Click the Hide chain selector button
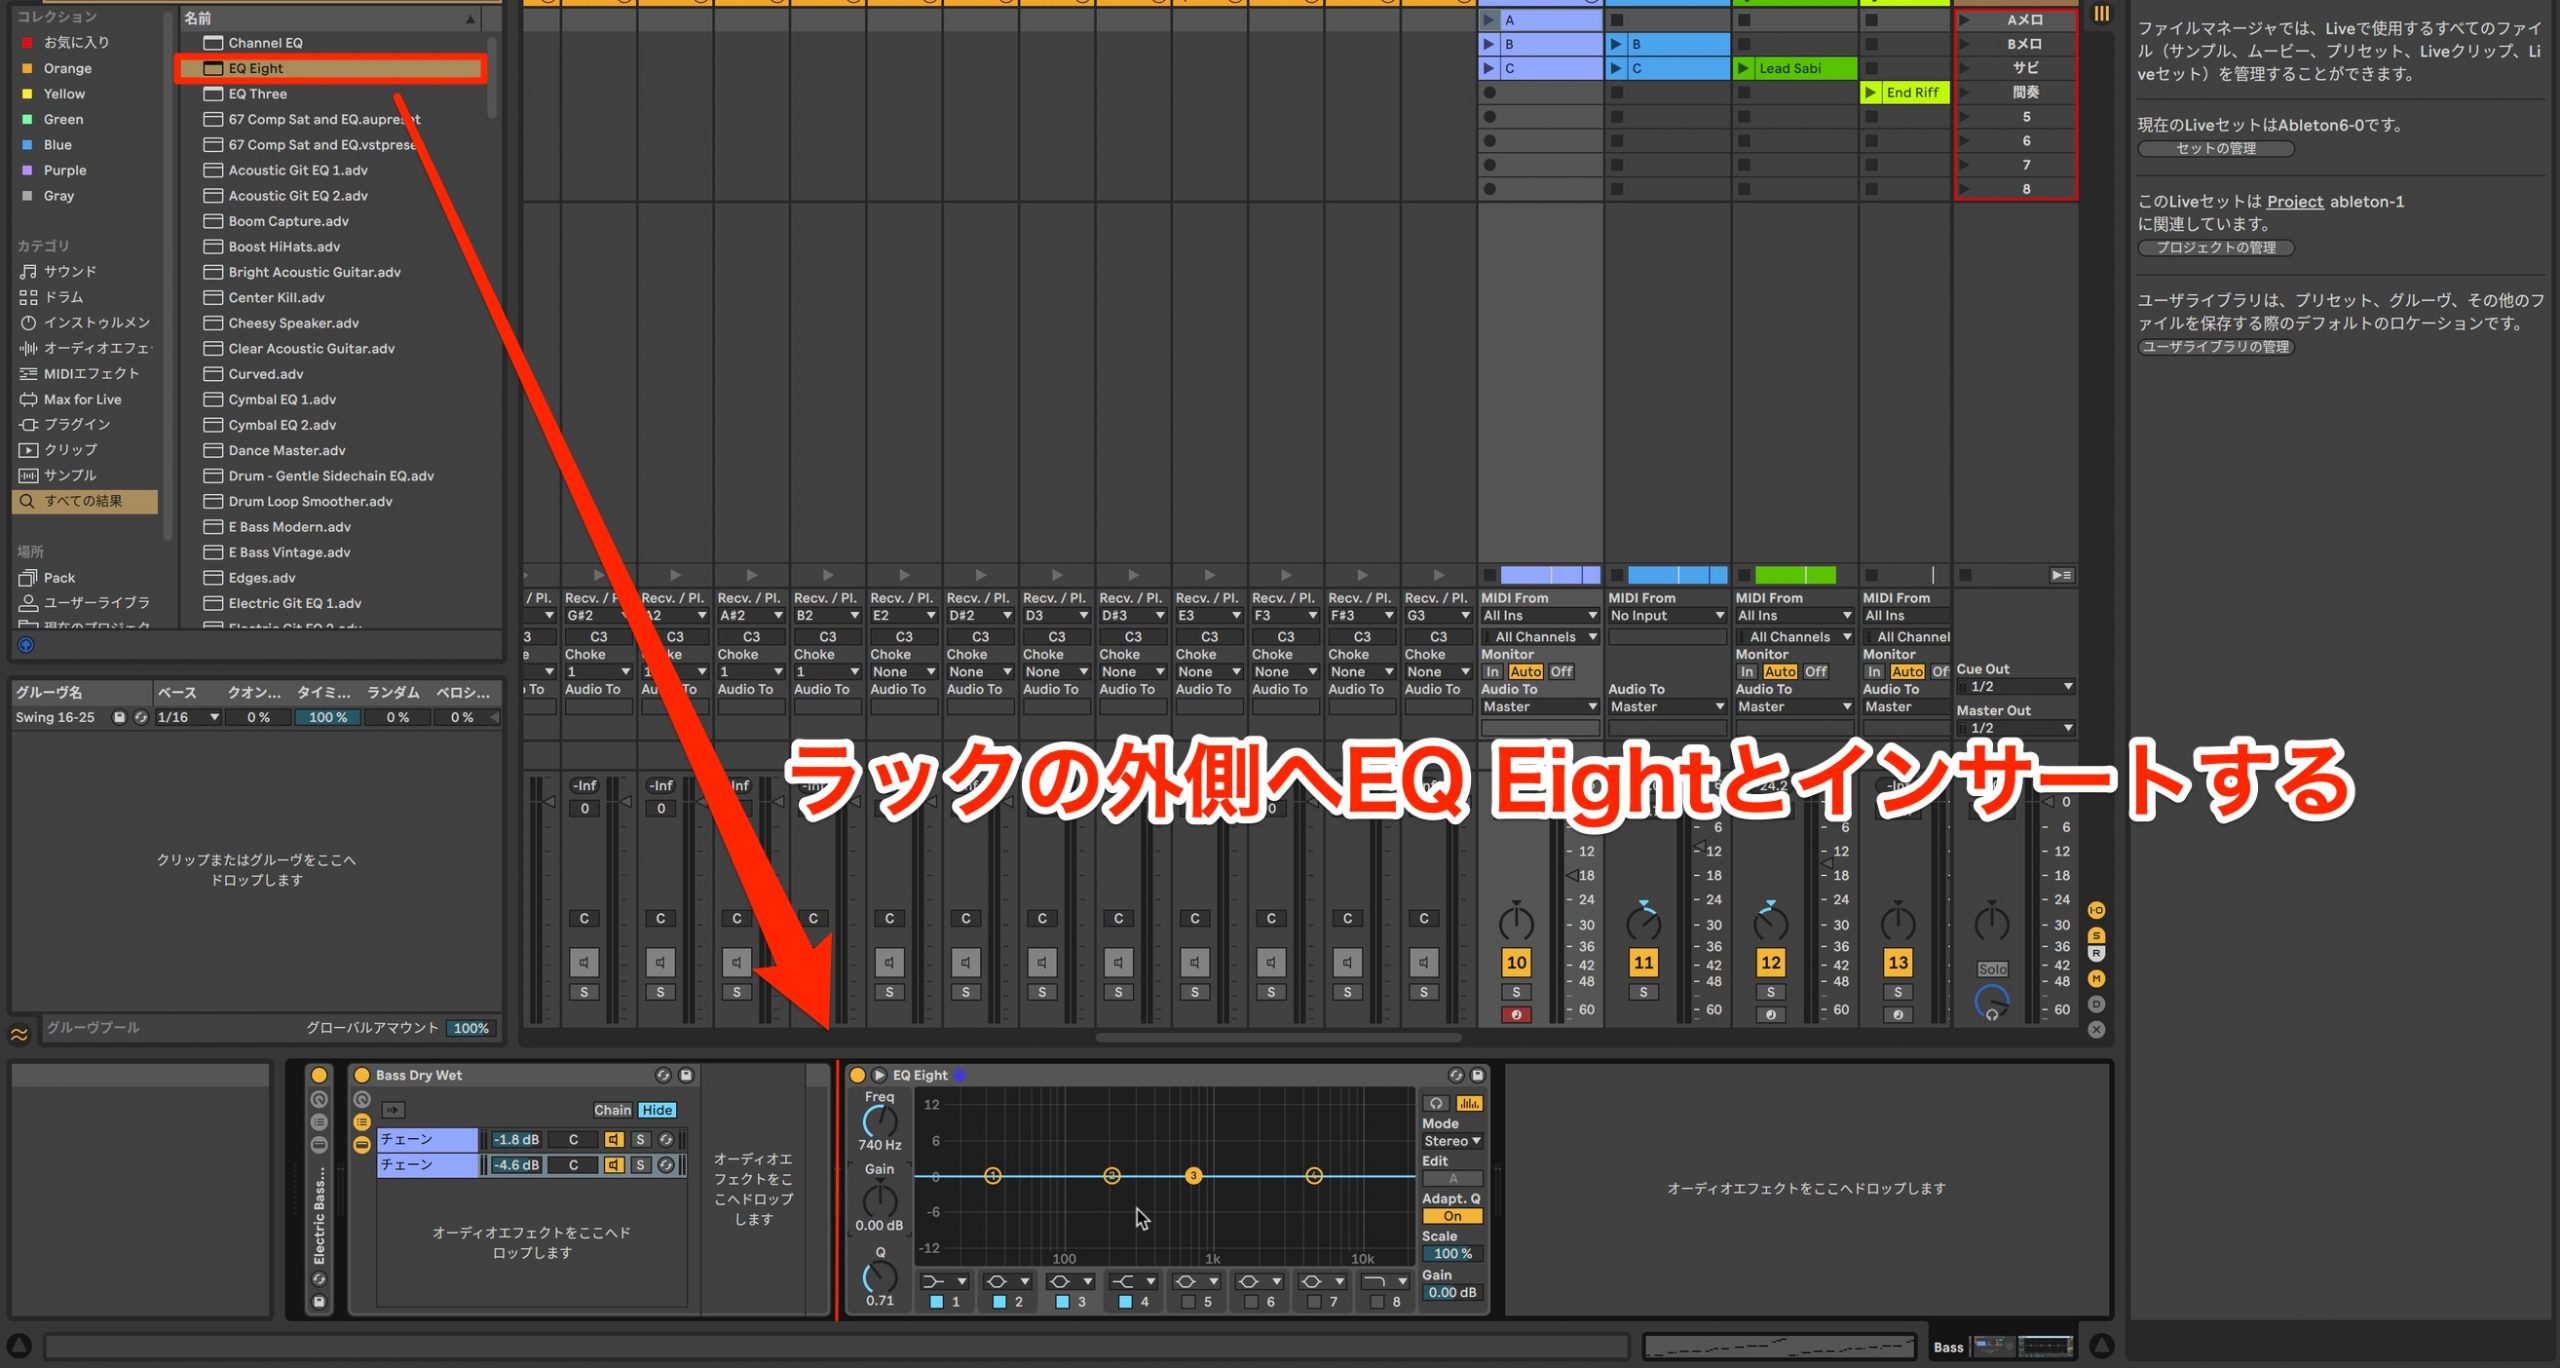The height and width of the screenshot is (1368, 2560). point(657,1110)
